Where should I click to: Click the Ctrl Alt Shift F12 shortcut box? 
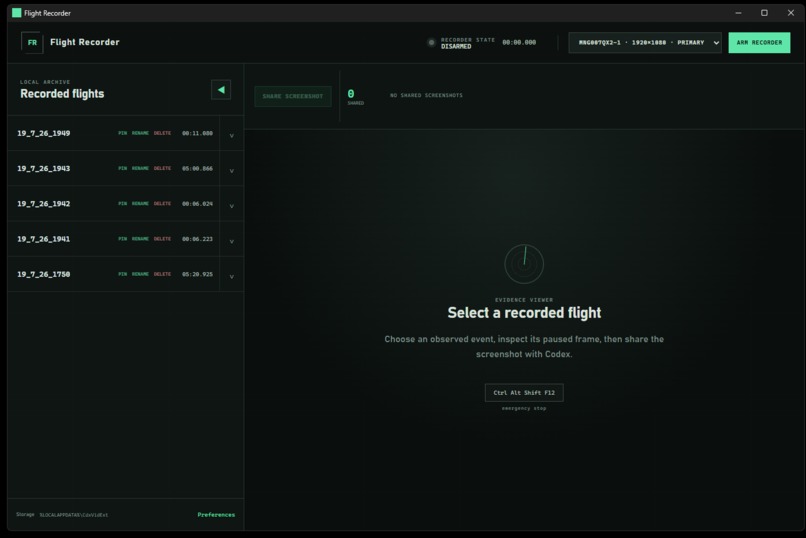[x=524, y=393]
